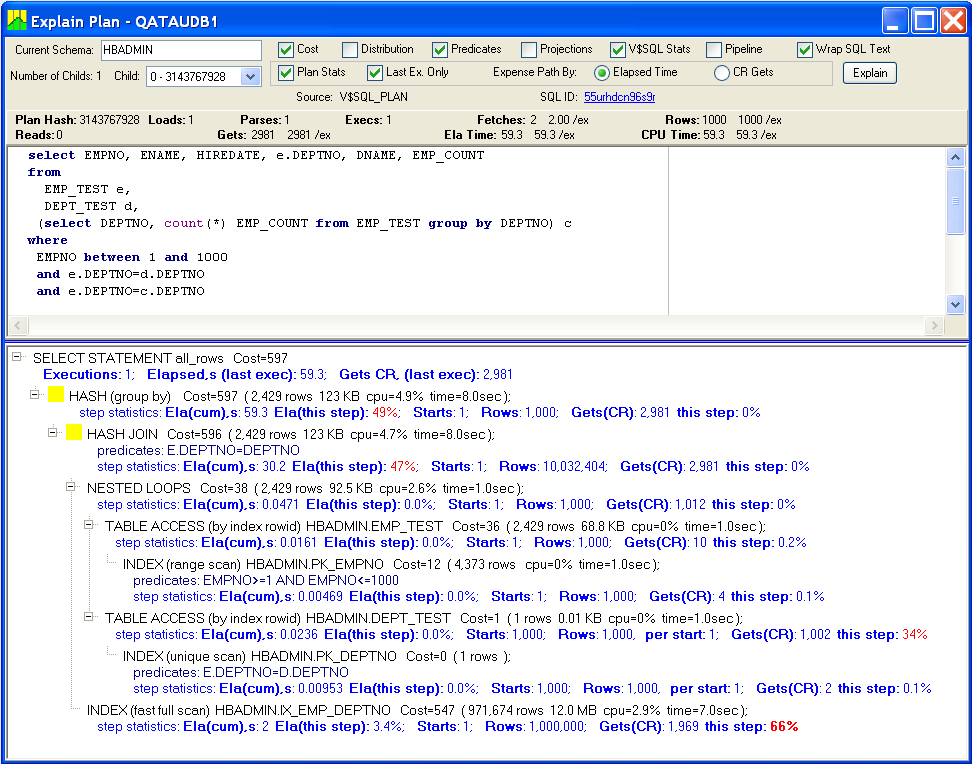Image resolution: width=972 pixels, height=764 pixels.
Task: Select INDEX (unique scan) PK_DEPTNO row
Action: 317,656
